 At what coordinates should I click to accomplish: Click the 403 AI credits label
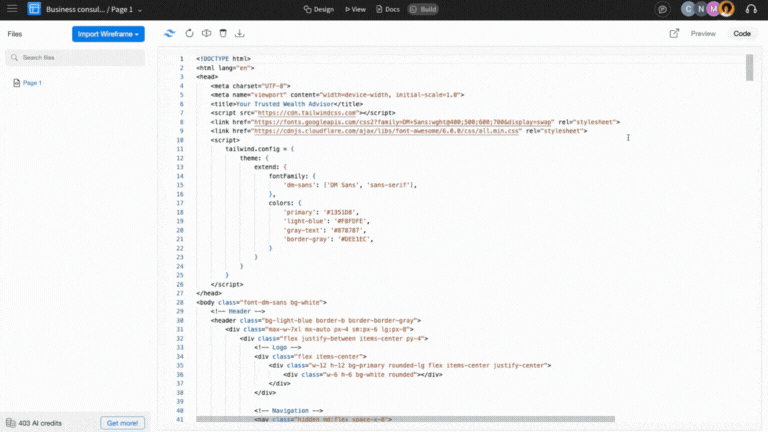pos(40,423)
